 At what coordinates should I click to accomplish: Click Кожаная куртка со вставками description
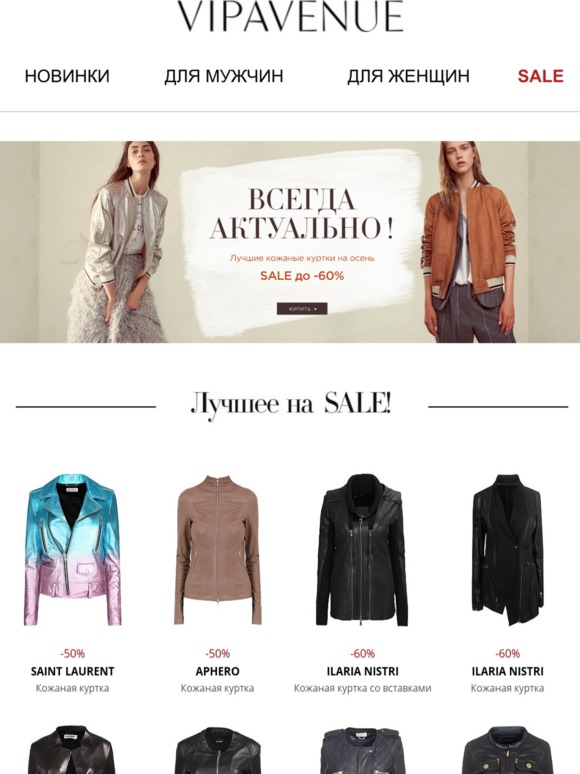point(362,688)
